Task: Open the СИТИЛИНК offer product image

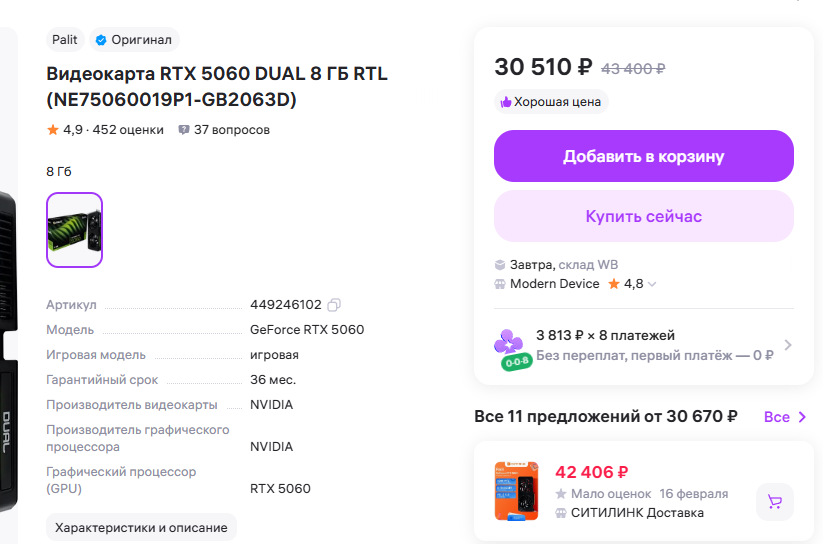Action: pyautogui.click(x=516, y=491)
